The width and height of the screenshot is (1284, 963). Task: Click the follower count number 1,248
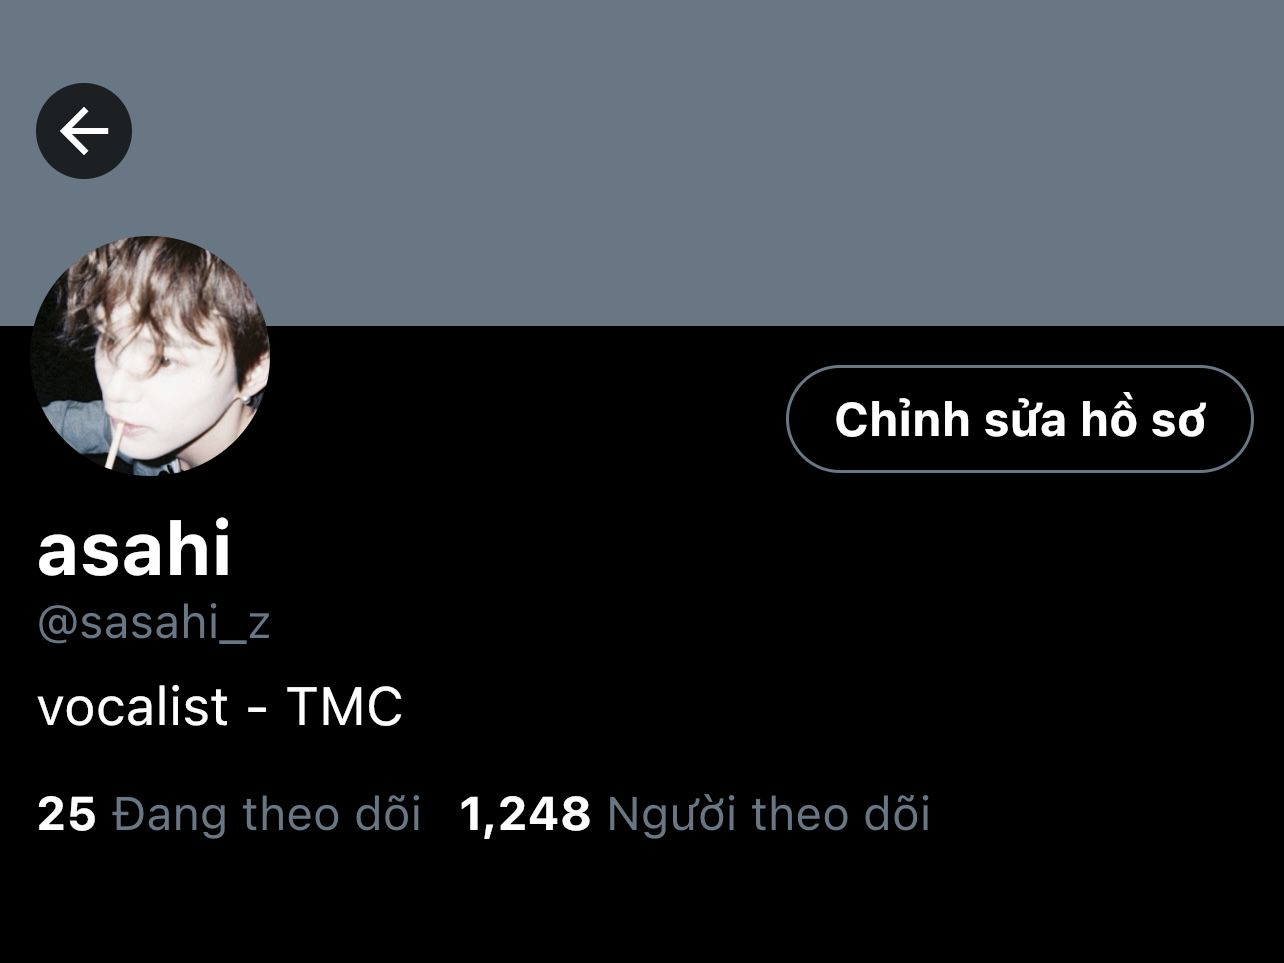[x=525, y=815]
